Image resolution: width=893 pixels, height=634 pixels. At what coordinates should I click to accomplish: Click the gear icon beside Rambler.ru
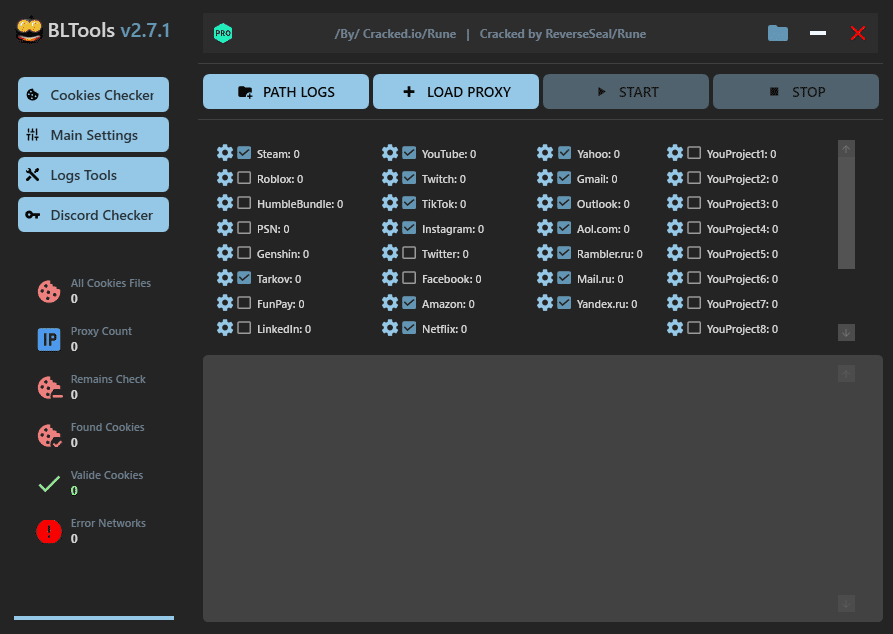545,253
